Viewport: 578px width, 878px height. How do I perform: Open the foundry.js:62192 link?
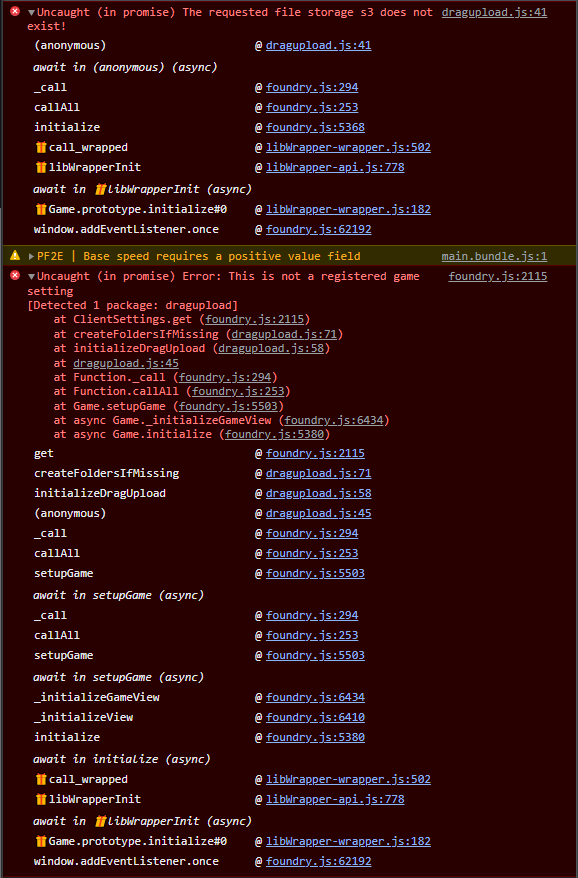[x=318, y=231]
